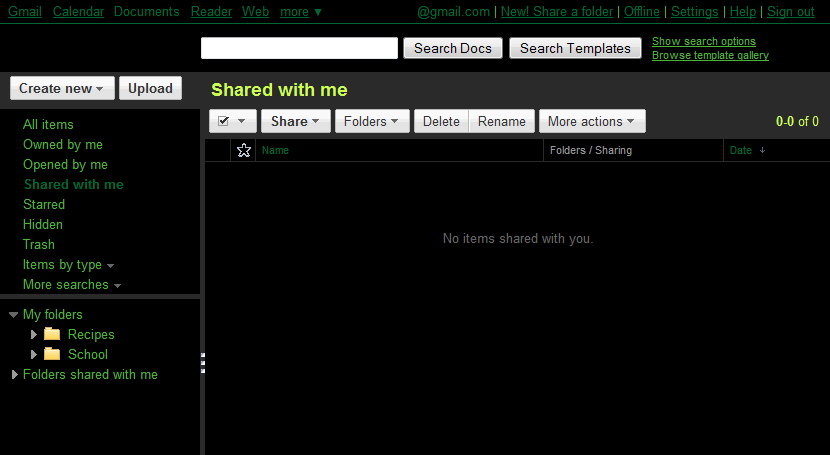830x455 pixels.
Task: Select Shared with me view
Action: 74,185
